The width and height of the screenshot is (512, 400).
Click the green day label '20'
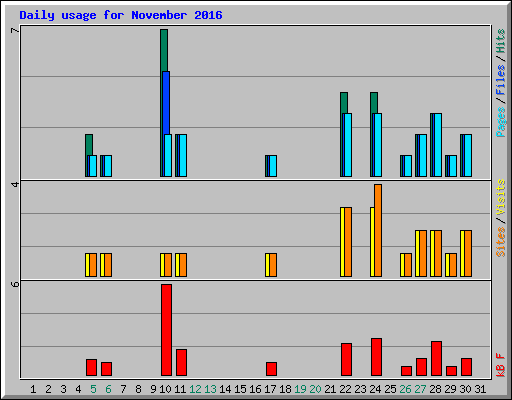click(315, 389)
